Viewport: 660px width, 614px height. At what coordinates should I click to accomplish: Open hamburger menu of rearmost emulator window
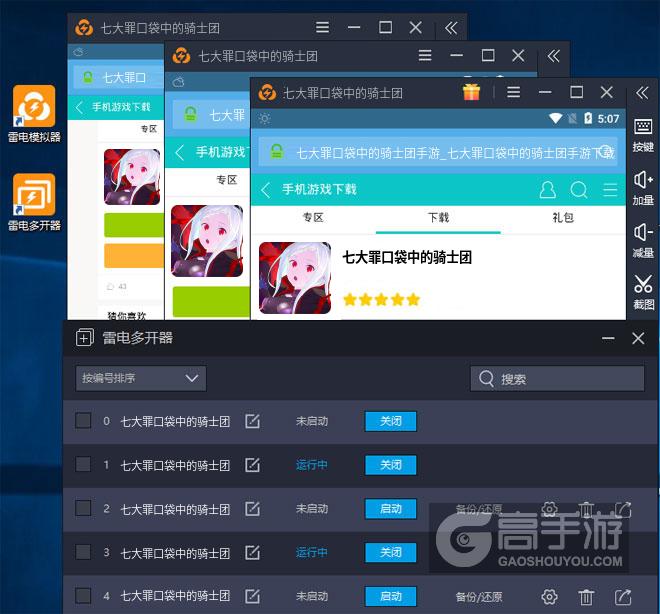pos(322,27)
